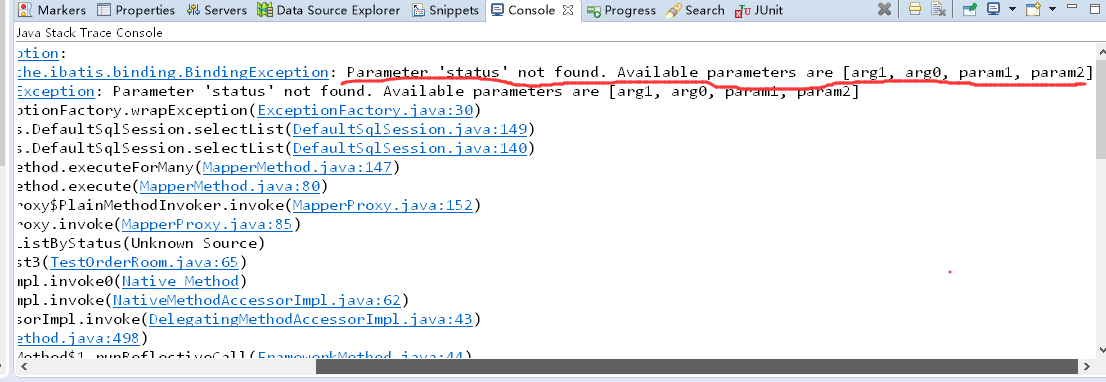Click the Format stack trace icon

(x=914, y=10)
